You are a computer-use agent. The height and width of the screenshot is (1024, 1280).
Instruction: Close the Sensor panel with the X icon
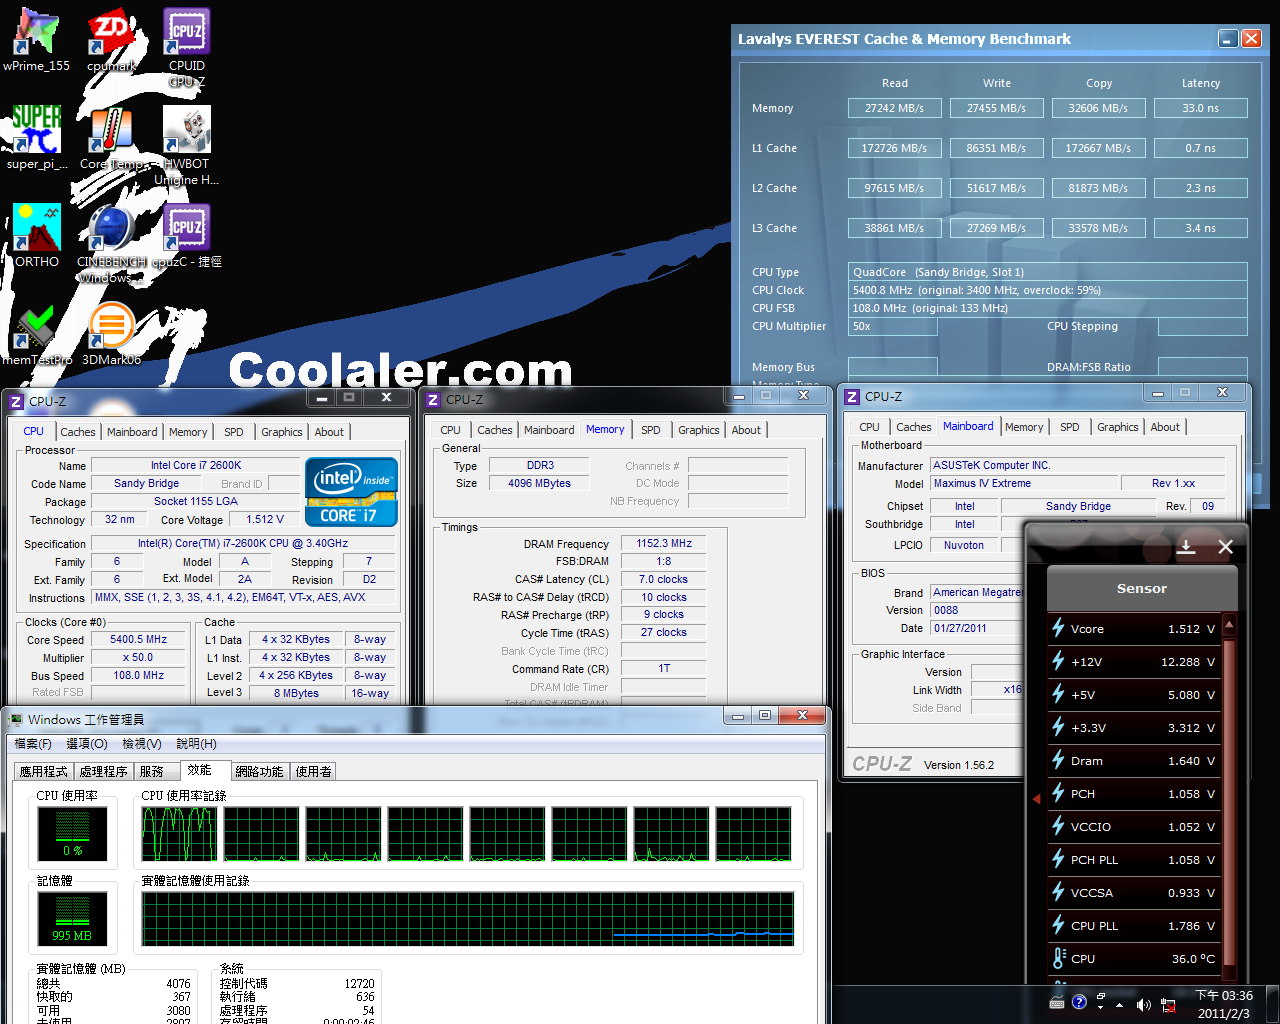coord(1225,547)
